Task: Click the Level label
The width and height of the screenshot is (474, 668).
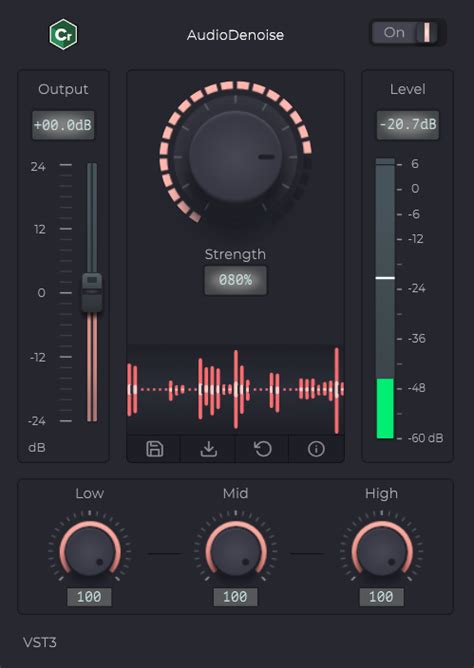Action: 408,89
